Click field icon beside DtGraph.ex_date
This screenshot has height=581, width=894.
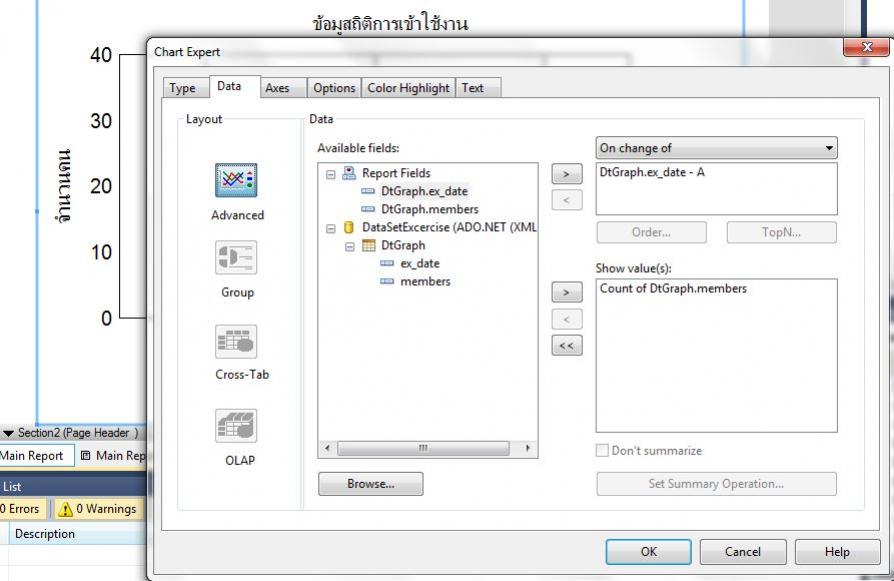[368, 191]
